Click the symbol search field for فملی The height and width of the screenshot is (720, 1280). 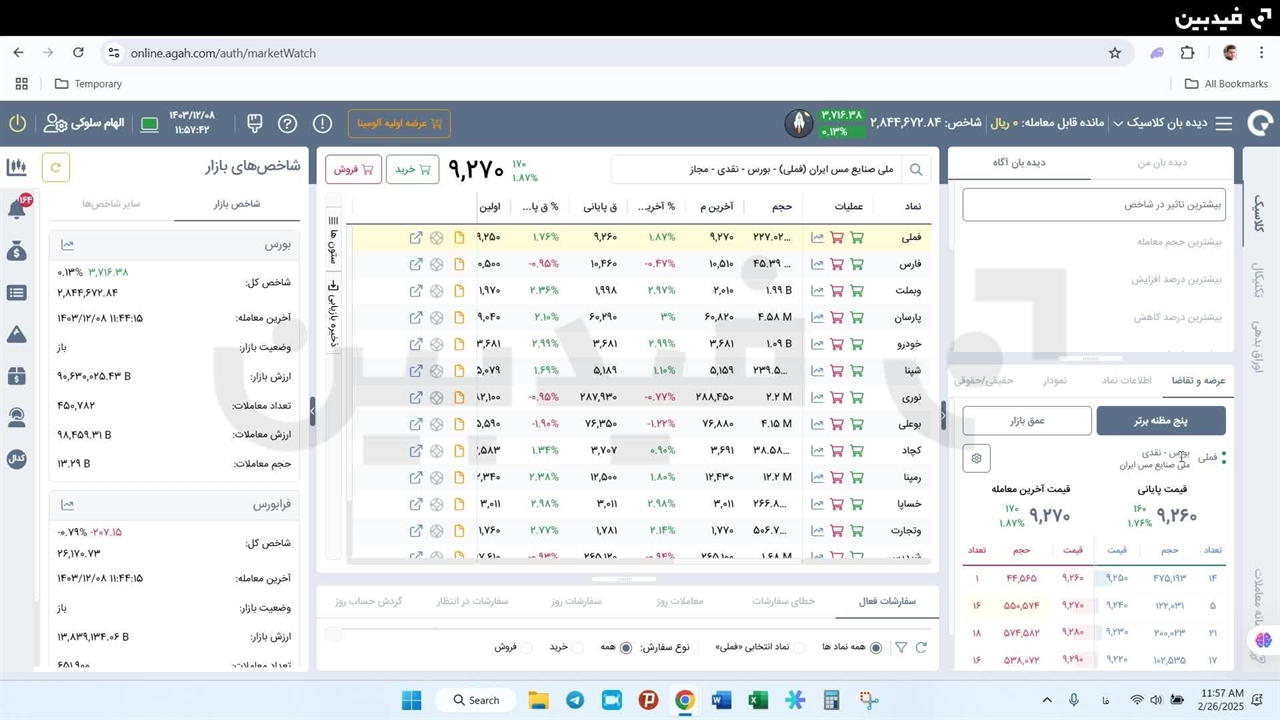(x=770, y=169)
